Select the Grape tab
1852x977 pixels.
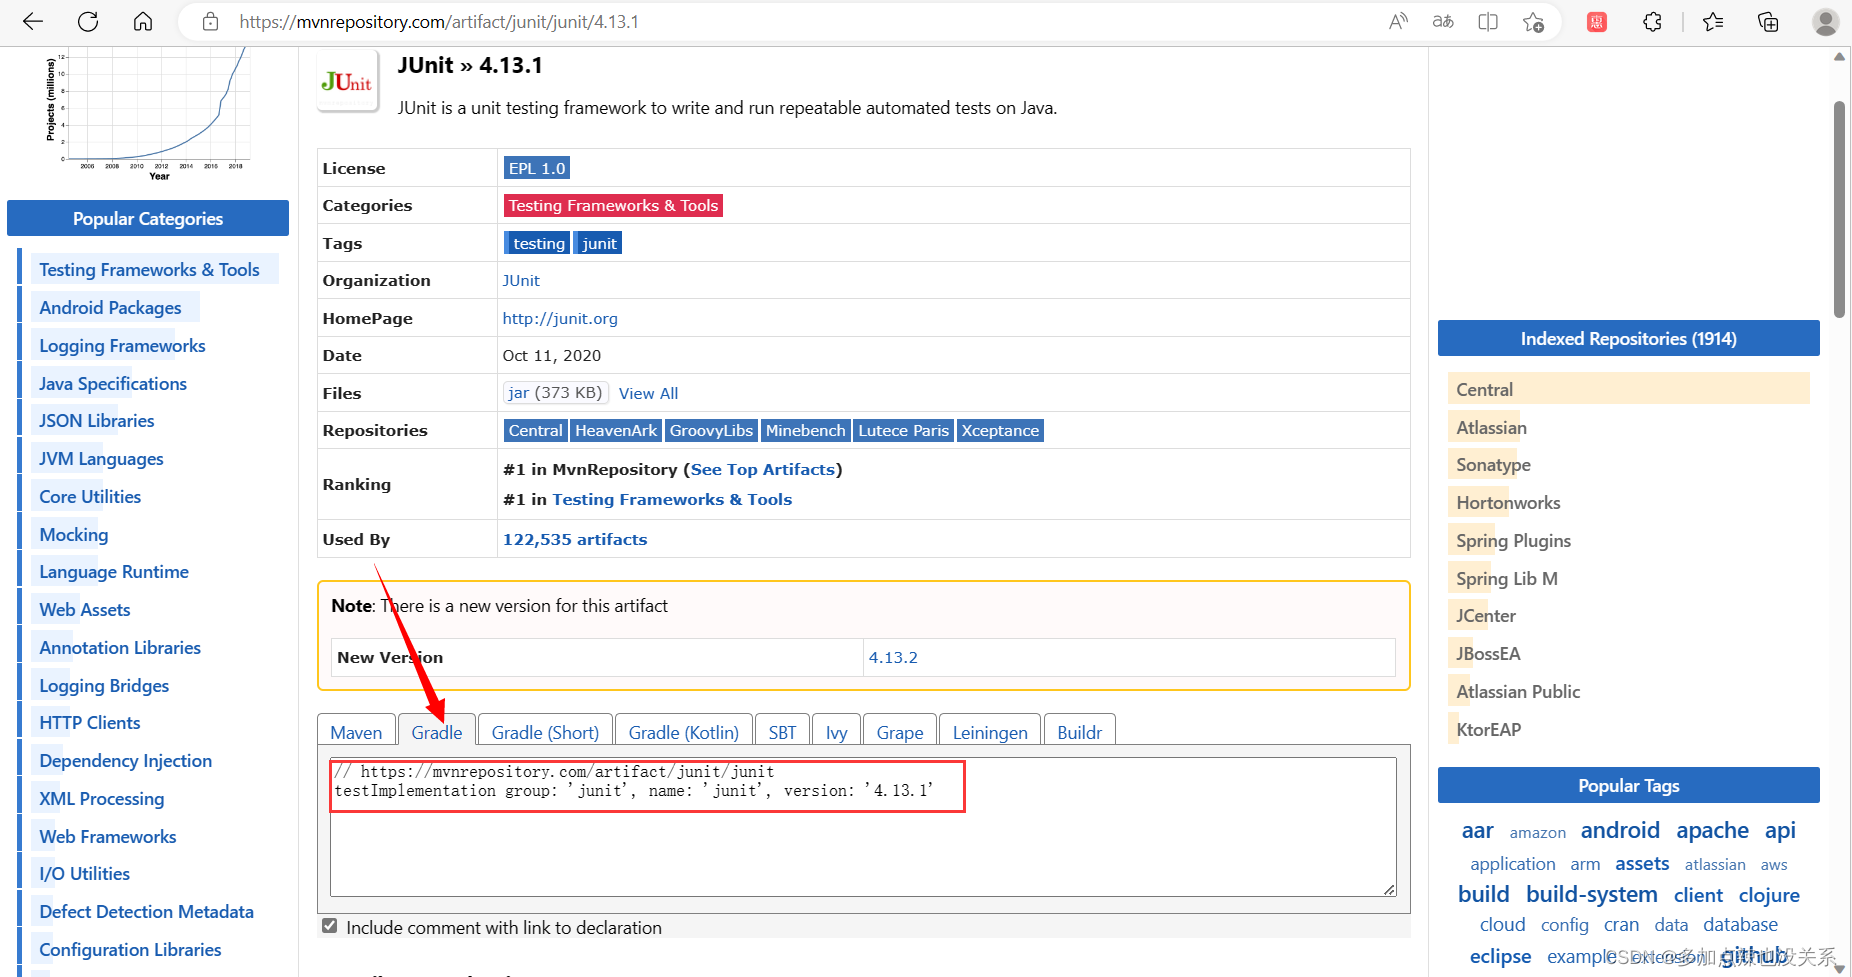coord(900,732)
